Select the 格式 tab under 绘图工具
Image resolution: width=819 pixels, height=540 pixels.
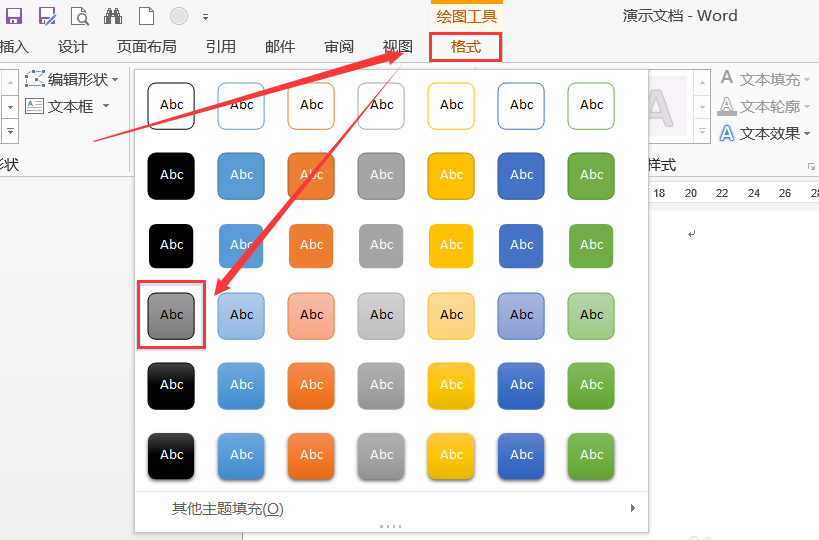click(x=465, y=47)
